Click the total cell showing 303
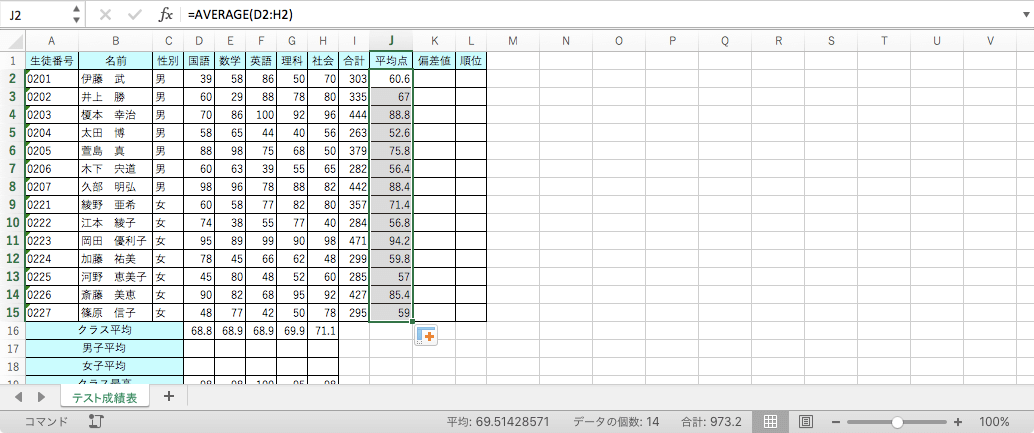1034x433 pixels. (x=354, y=78)
